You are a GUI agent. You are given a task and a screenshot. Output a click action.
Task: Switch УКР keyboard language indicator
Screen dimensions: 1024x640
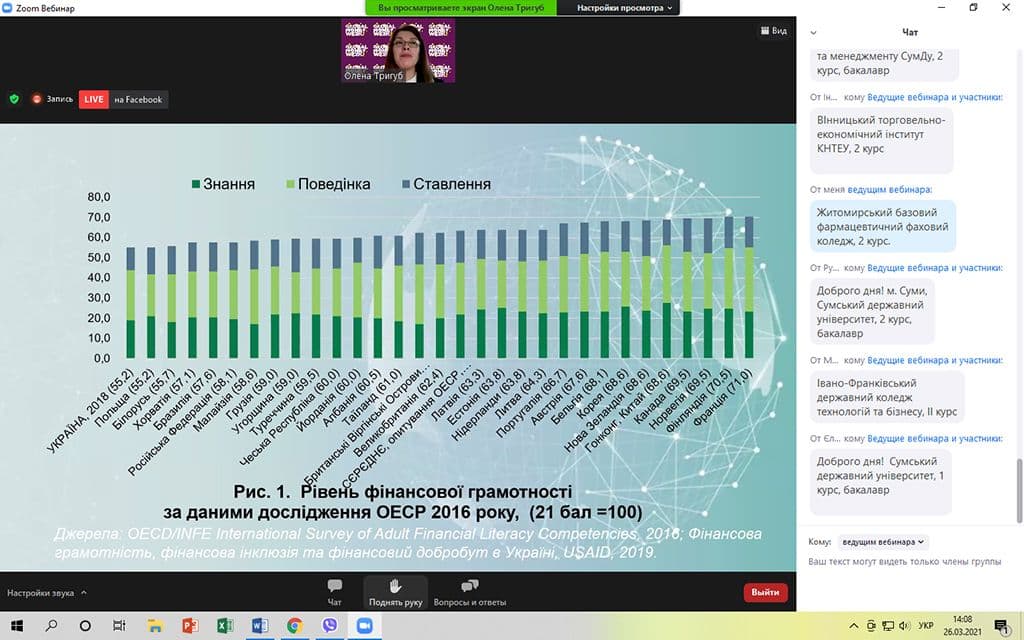point(925,626)
